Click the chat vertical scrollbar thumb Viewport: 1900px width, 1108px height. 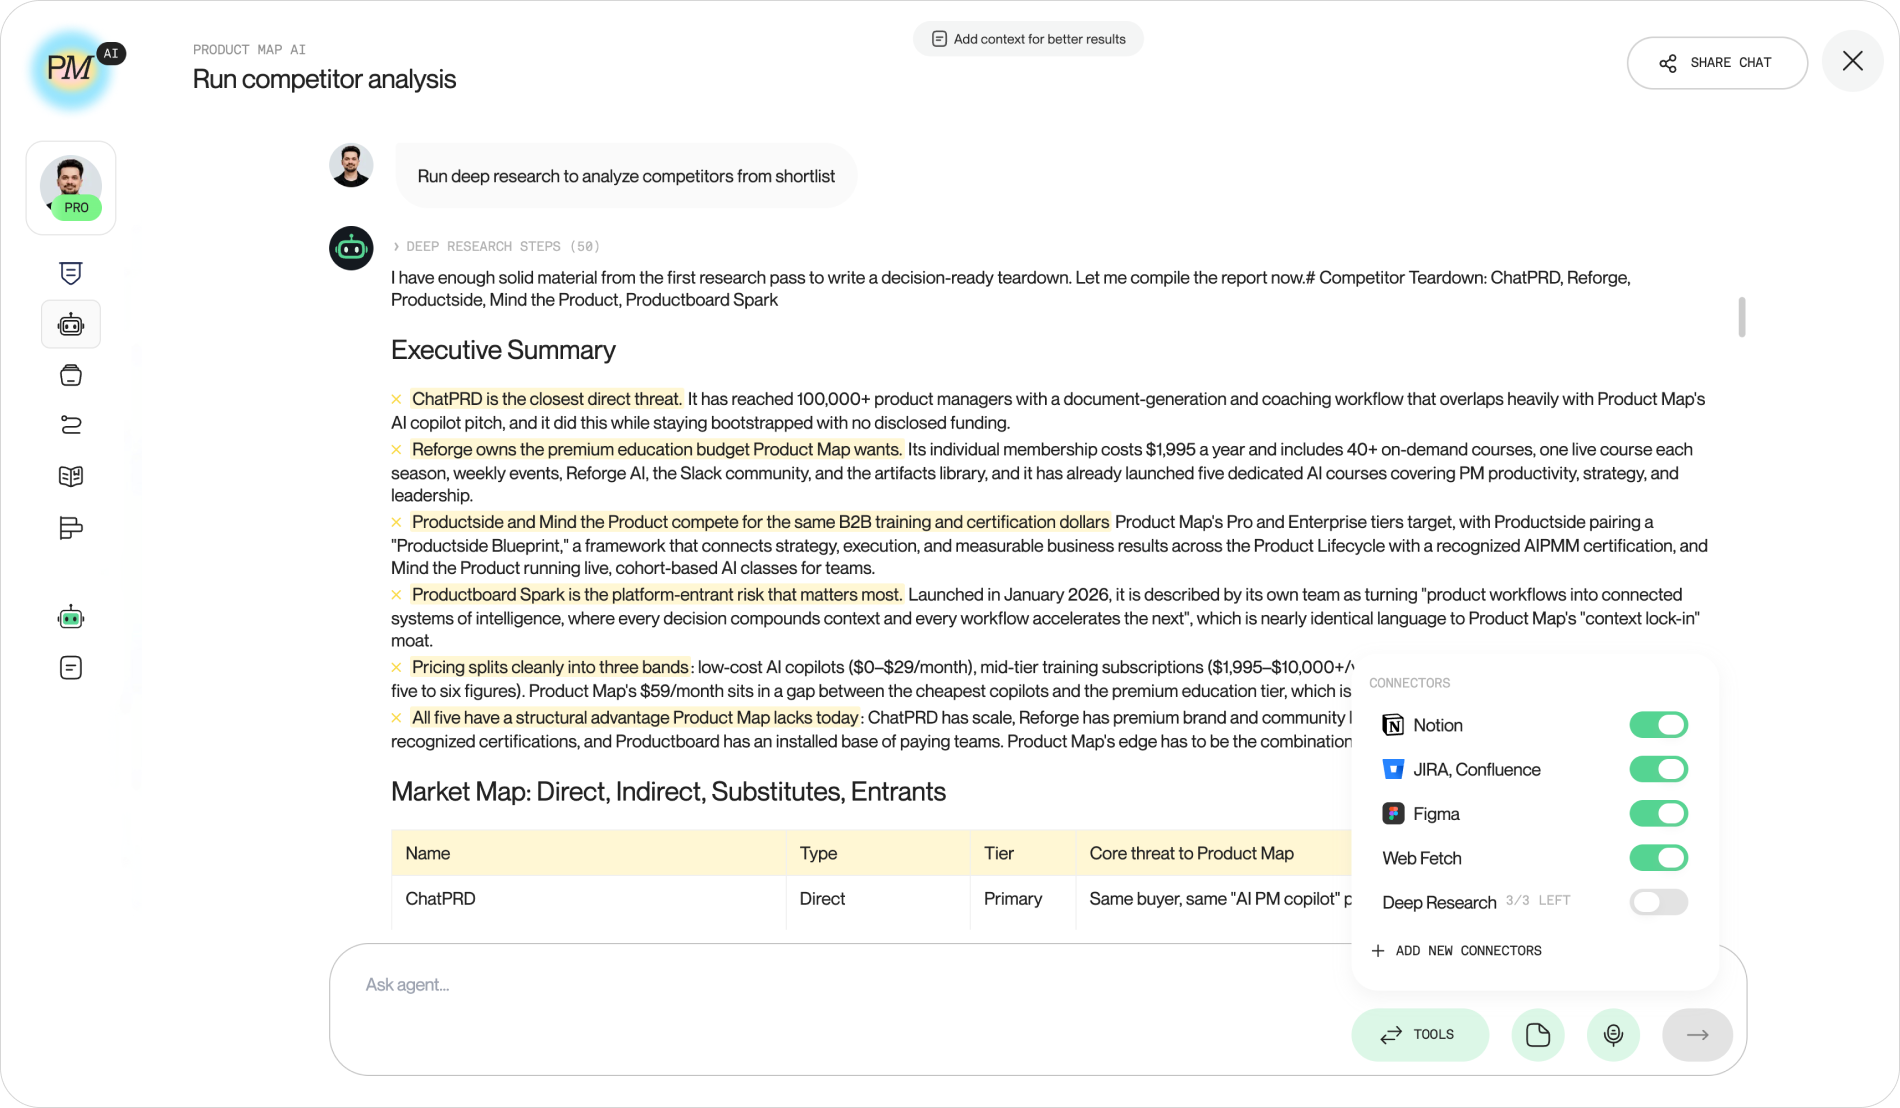(x=1742, y=317)
